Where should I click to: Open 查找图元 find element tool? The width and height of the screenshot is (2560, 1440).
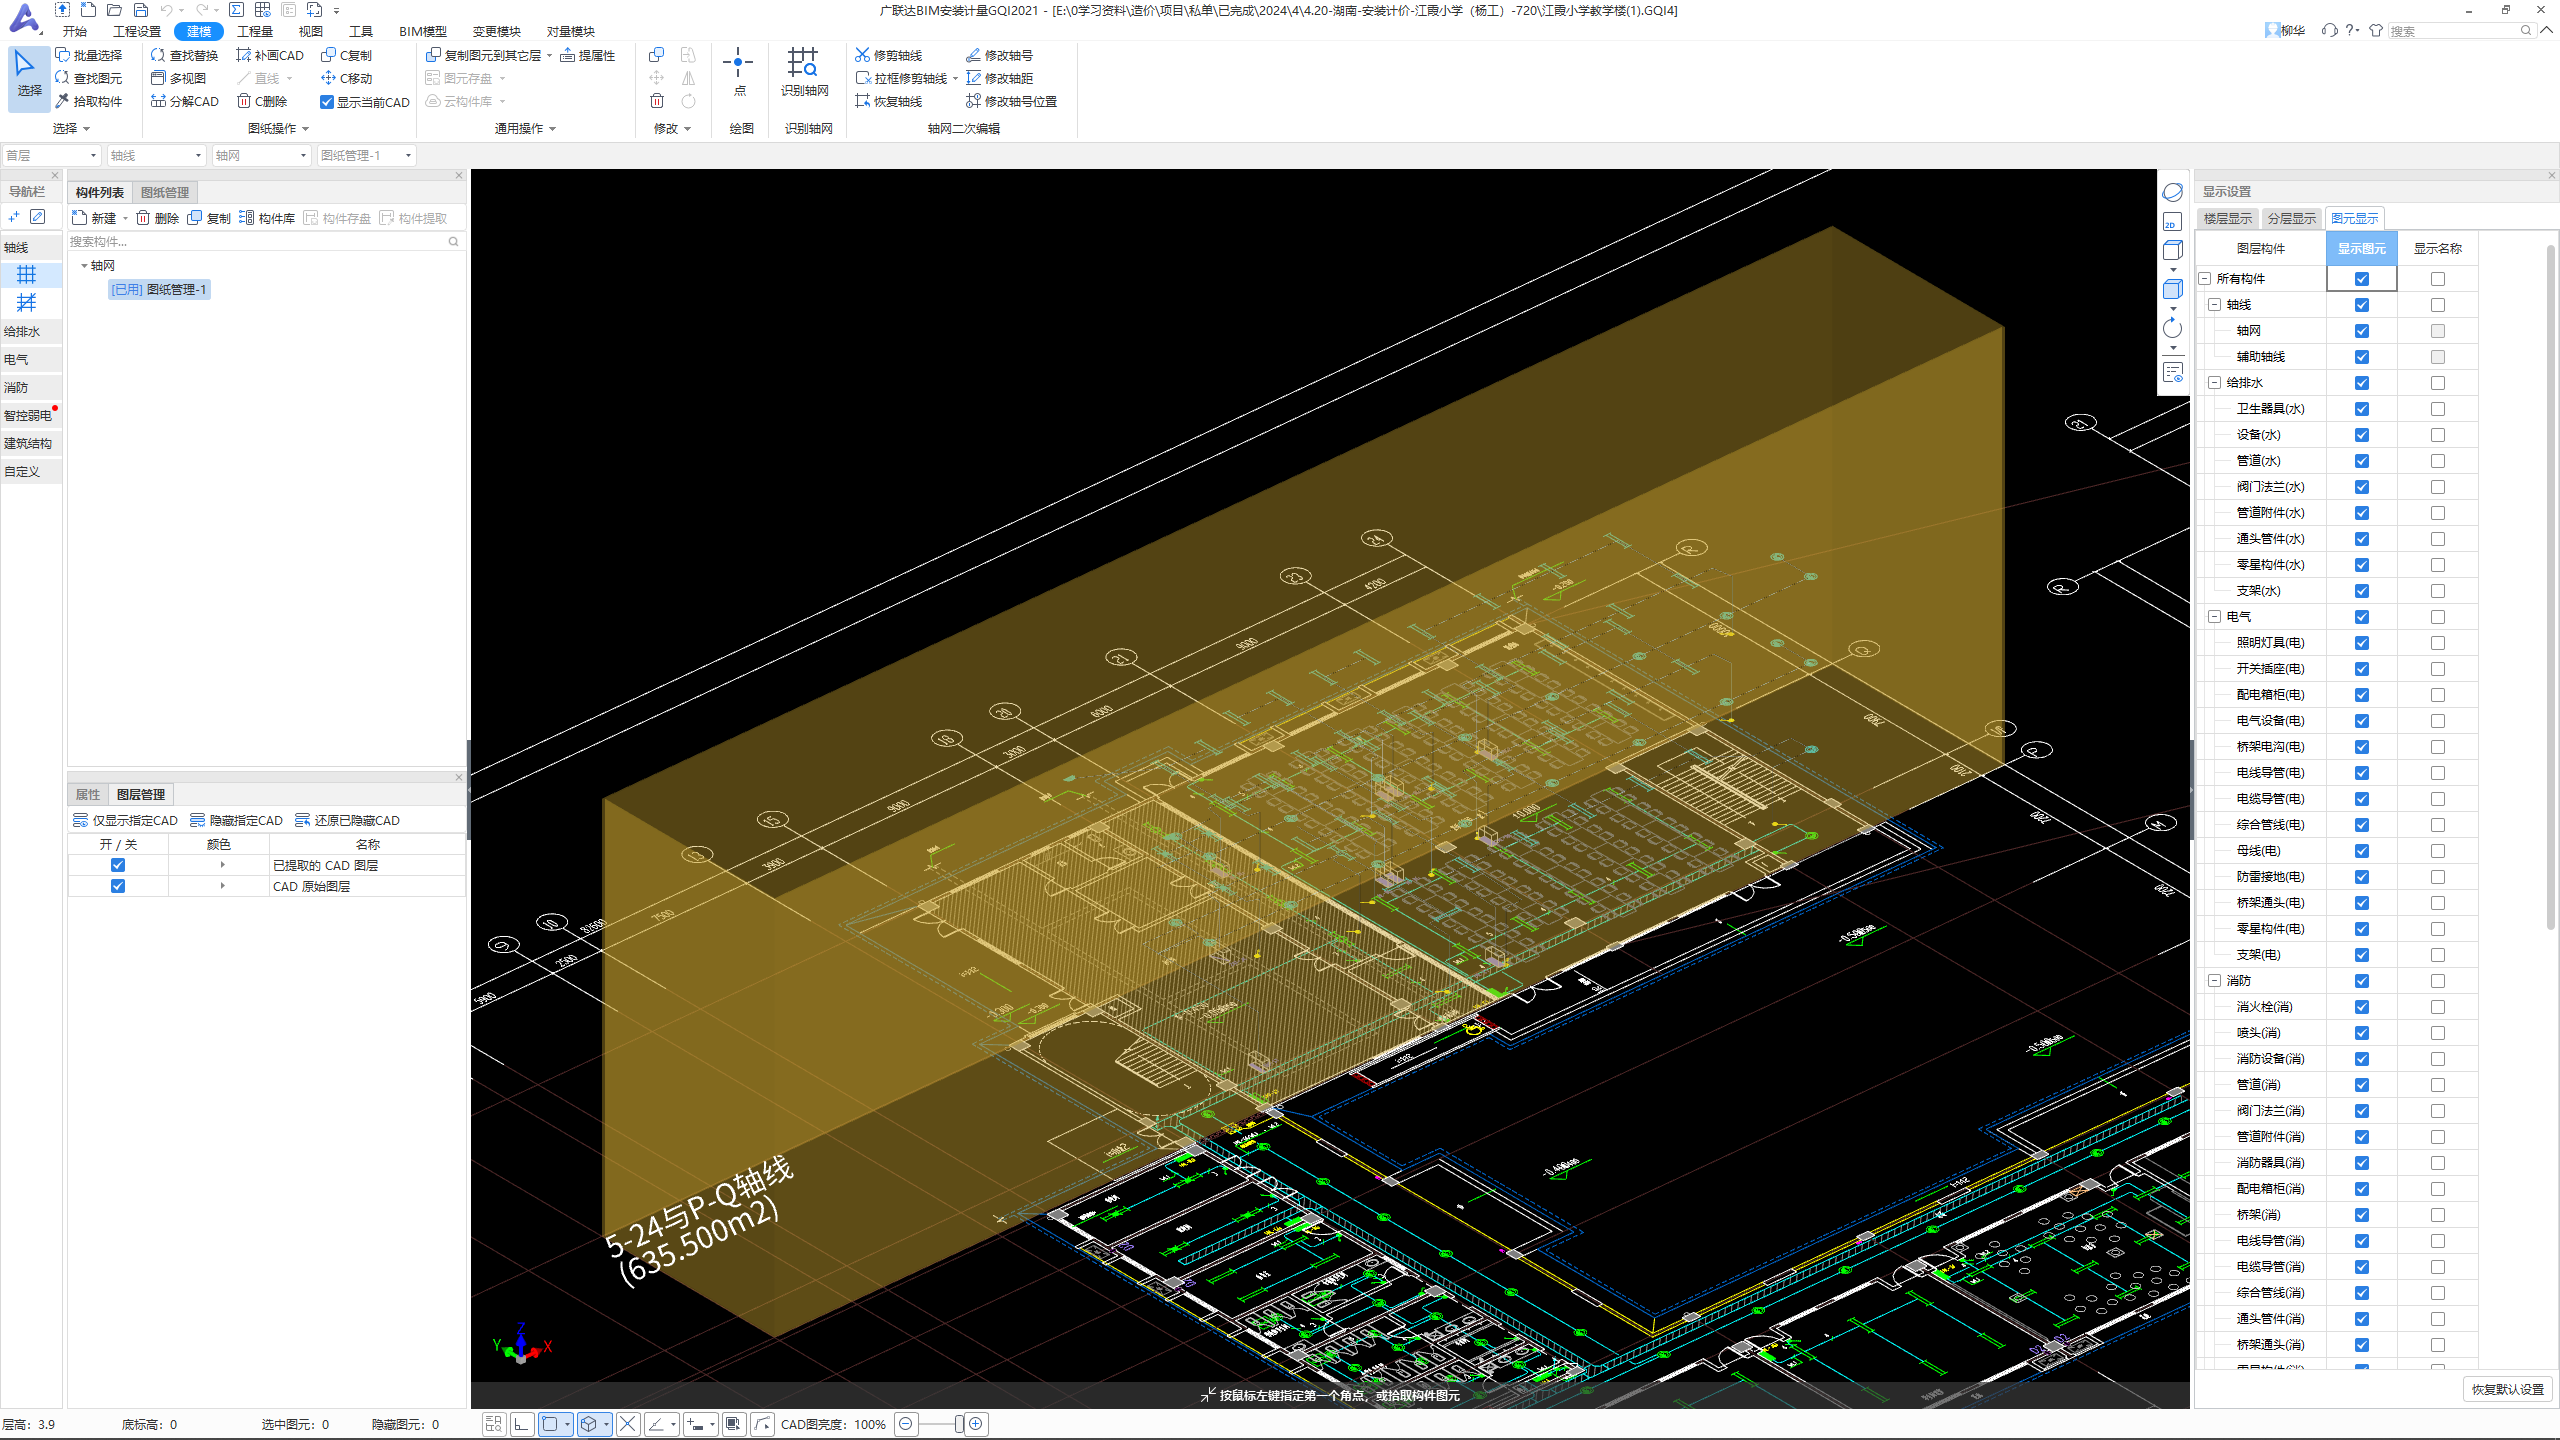tap(89, 78)
